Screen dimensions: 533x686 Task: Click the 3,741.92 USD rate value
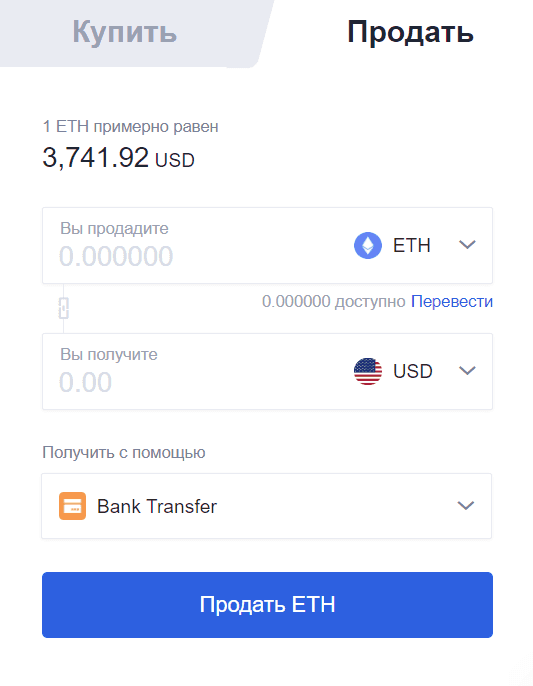click(x=119, y=158)
